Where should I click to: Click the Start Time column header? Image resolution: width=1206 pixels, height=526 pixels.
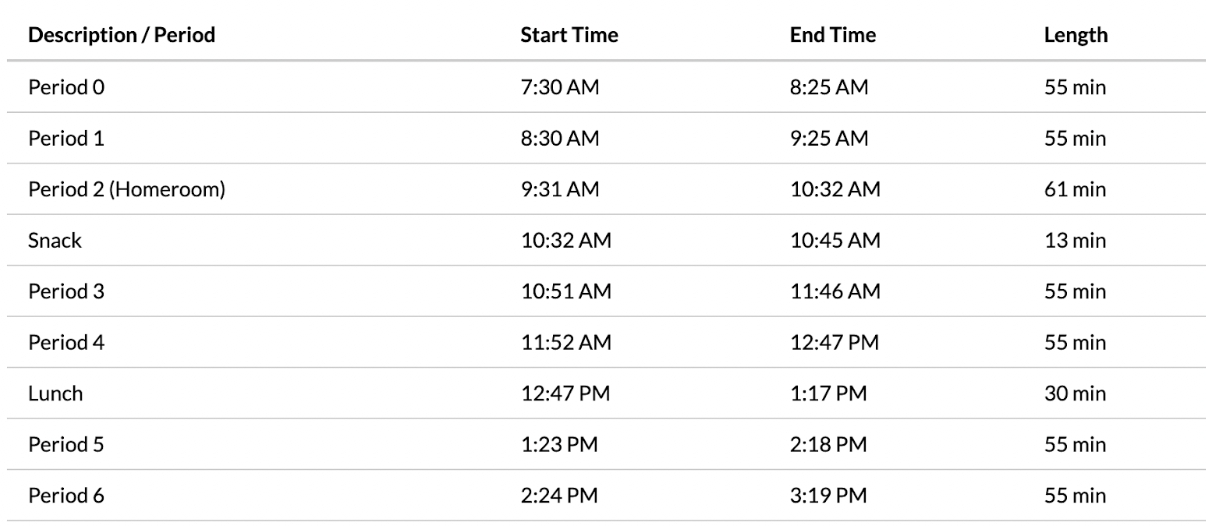[569, 35]
